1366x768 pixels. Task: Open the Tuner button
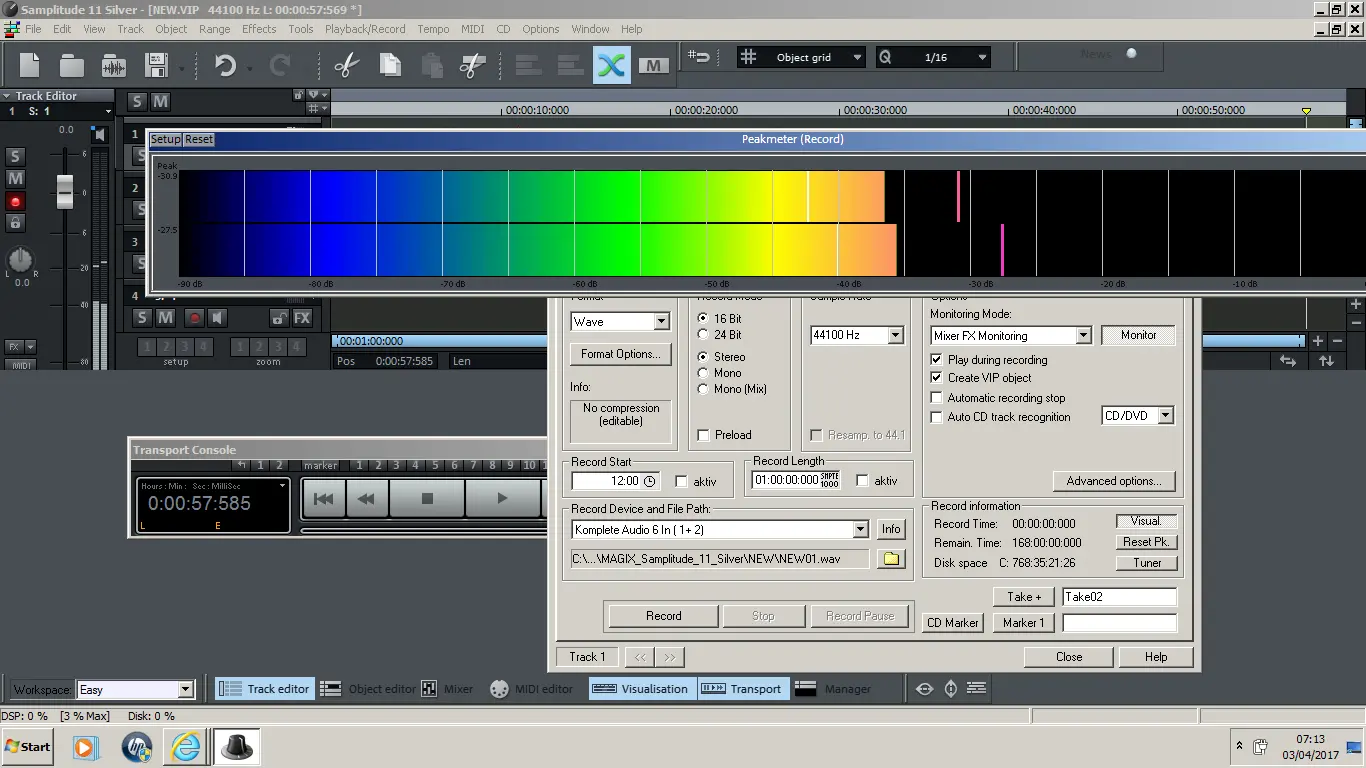click(x=1146, y=563)
